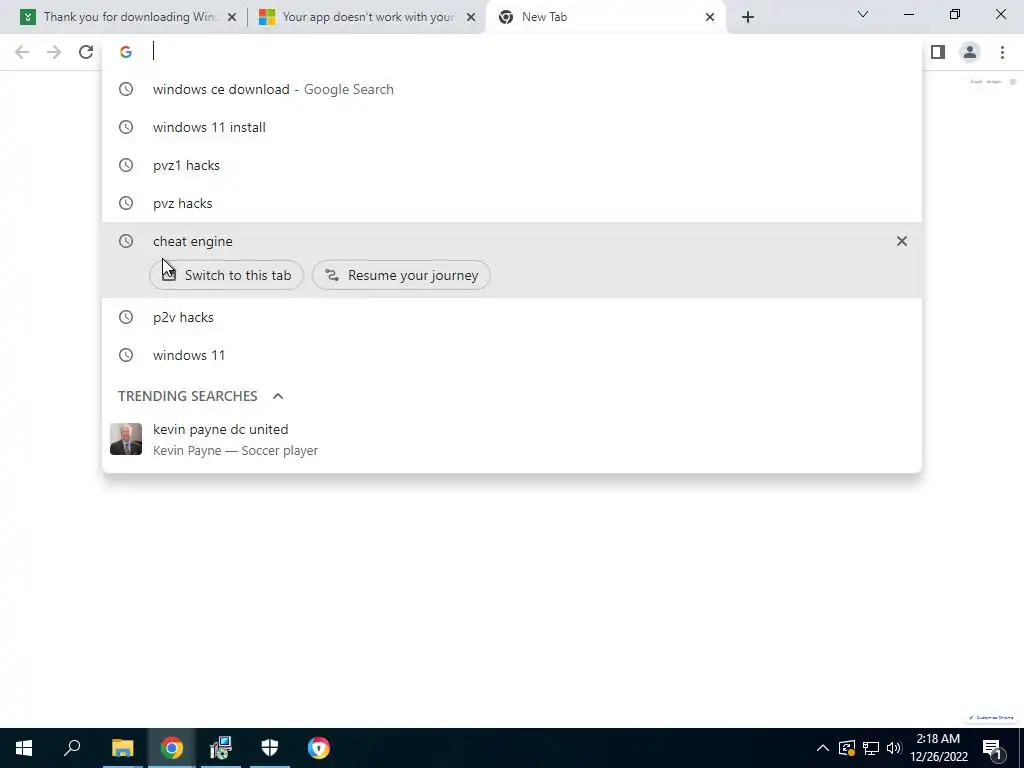Screen dimensions: 1024x768
Task: Click the Google icon in address bar
Action: point(126,52)
